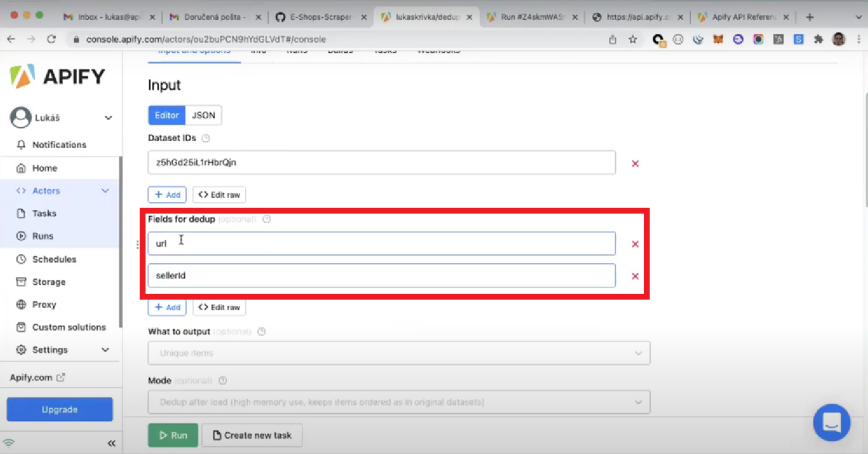
Task: Create new task button
Action: coord(252,435)
